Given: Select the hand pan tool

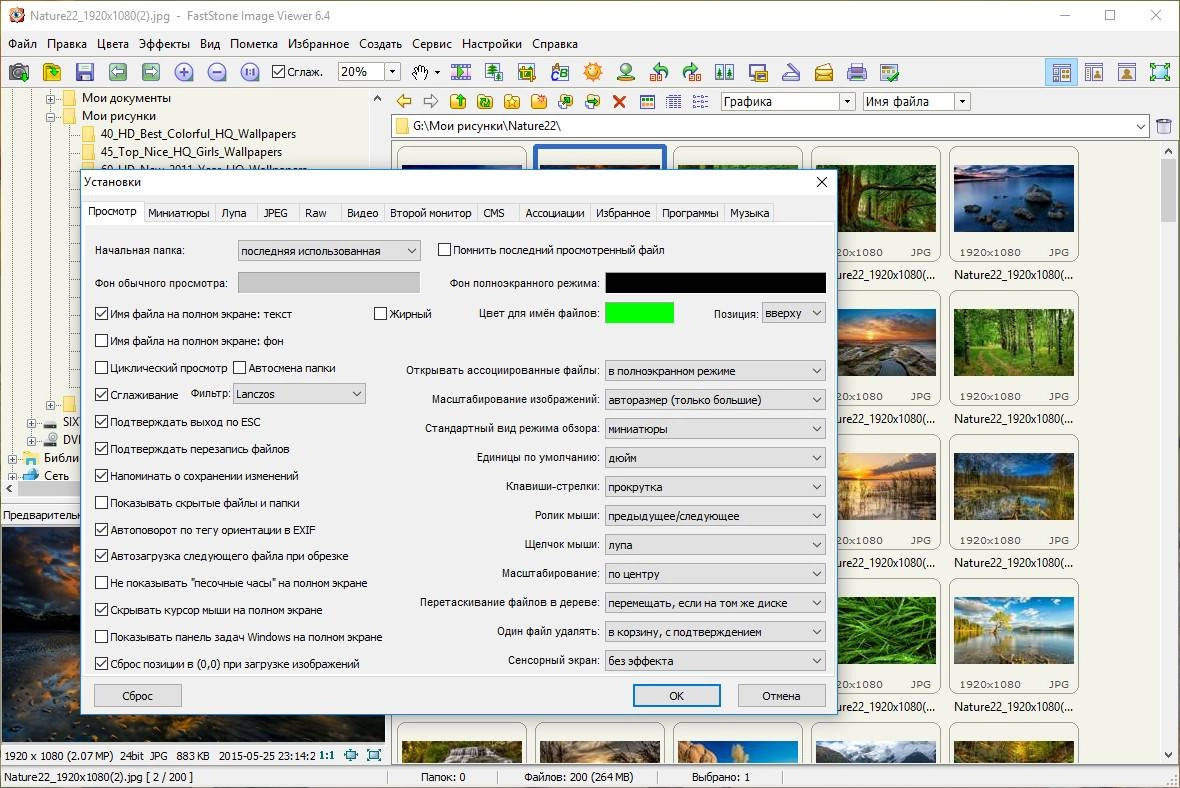Looking at the screenshot, I should [x=420, y=72].
